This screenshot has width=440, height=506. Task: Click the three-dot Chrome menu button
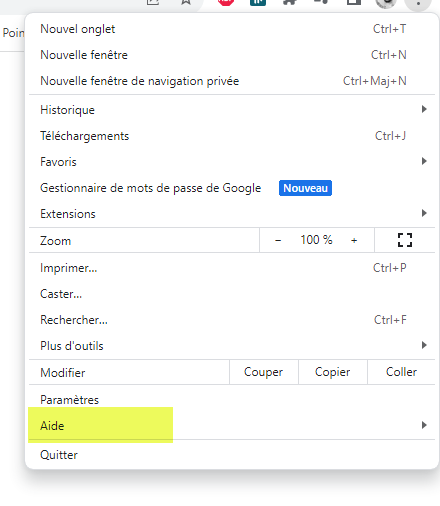[418, 3]
